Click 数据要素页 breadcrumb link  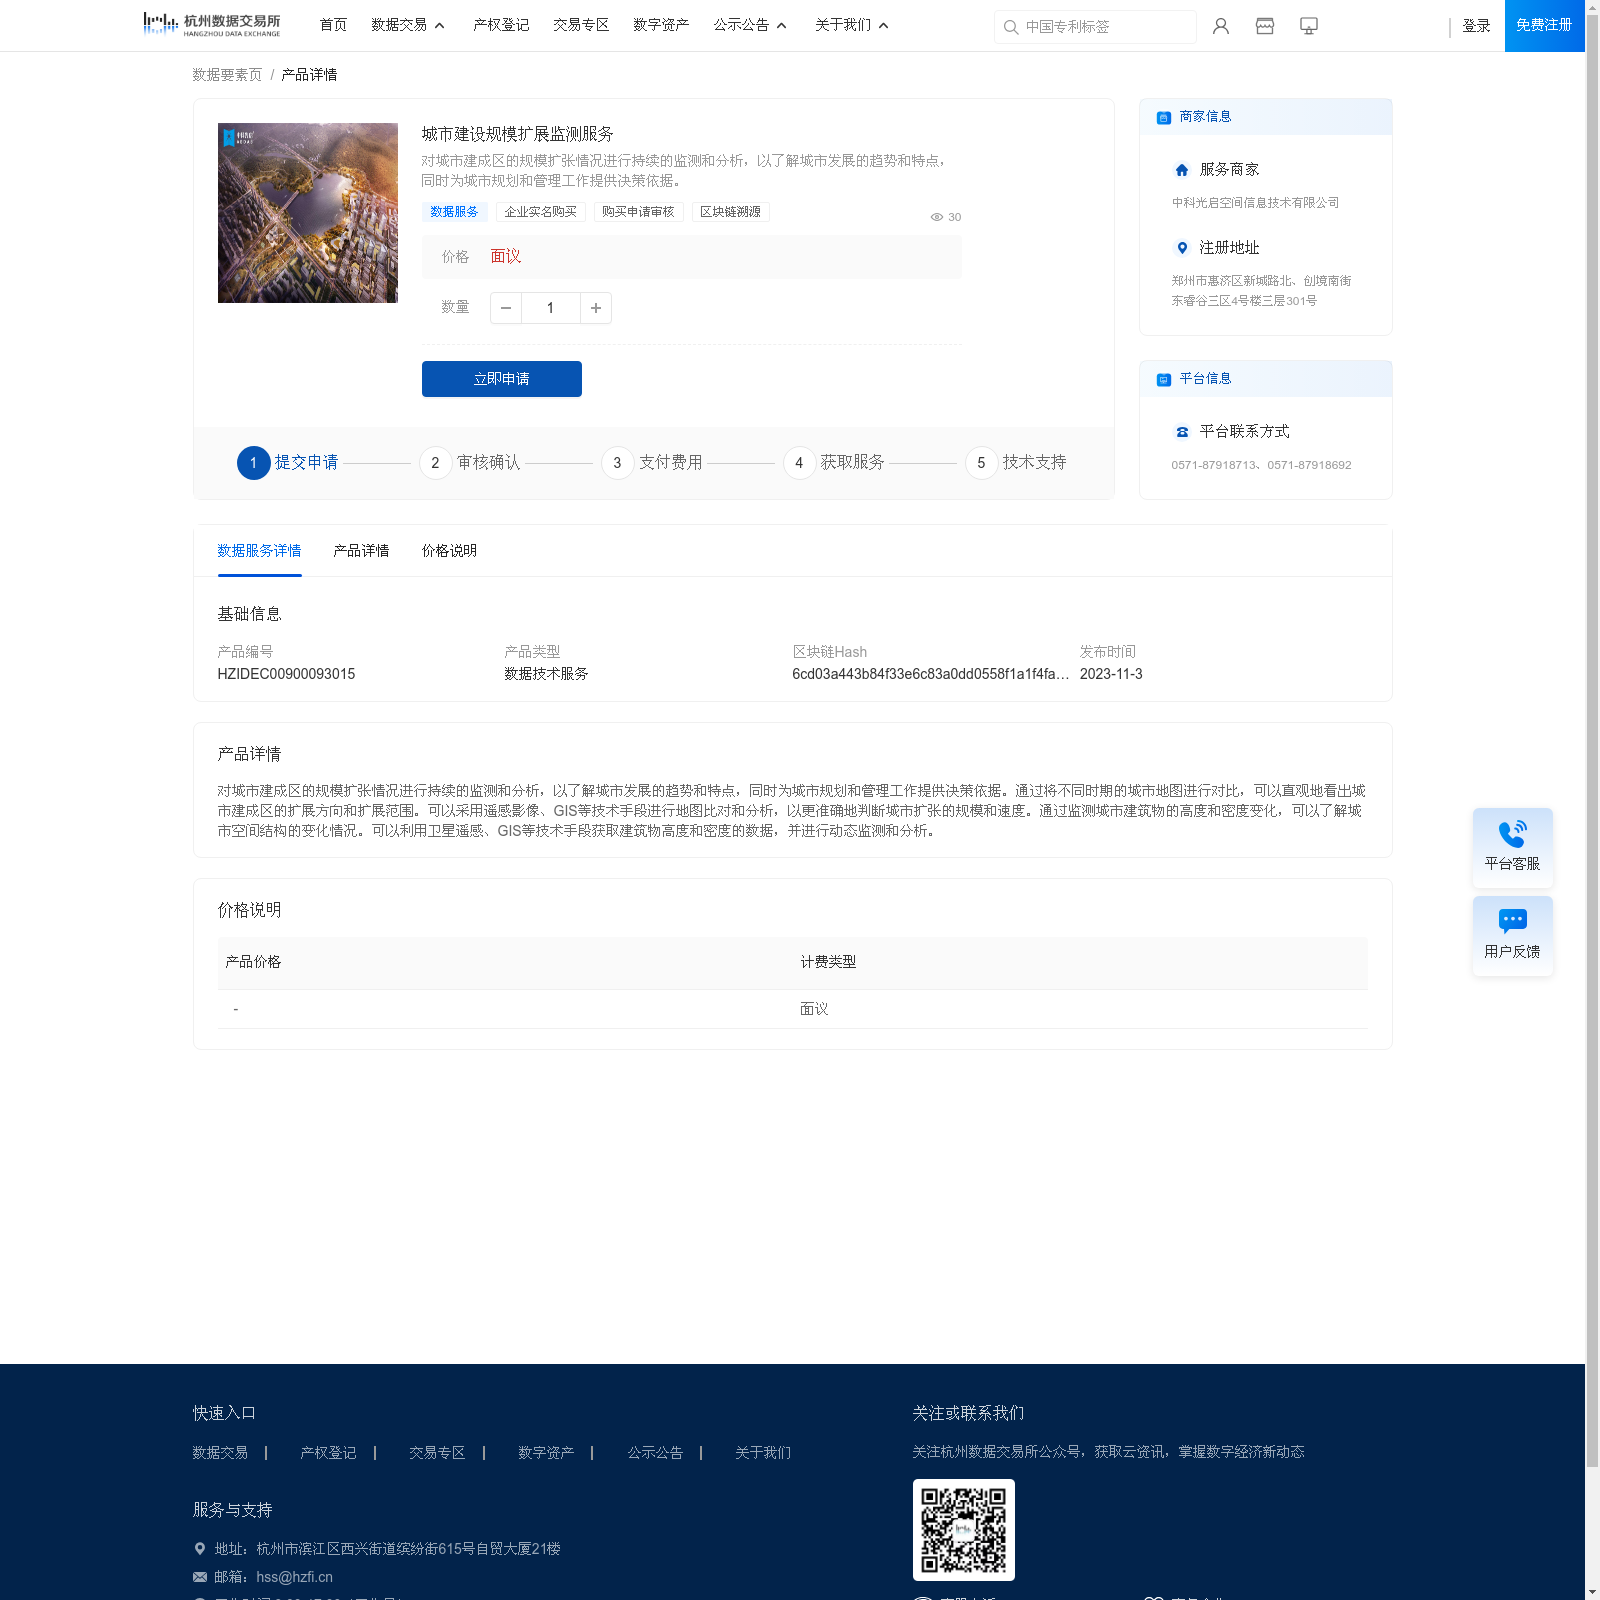pos(227,75)
